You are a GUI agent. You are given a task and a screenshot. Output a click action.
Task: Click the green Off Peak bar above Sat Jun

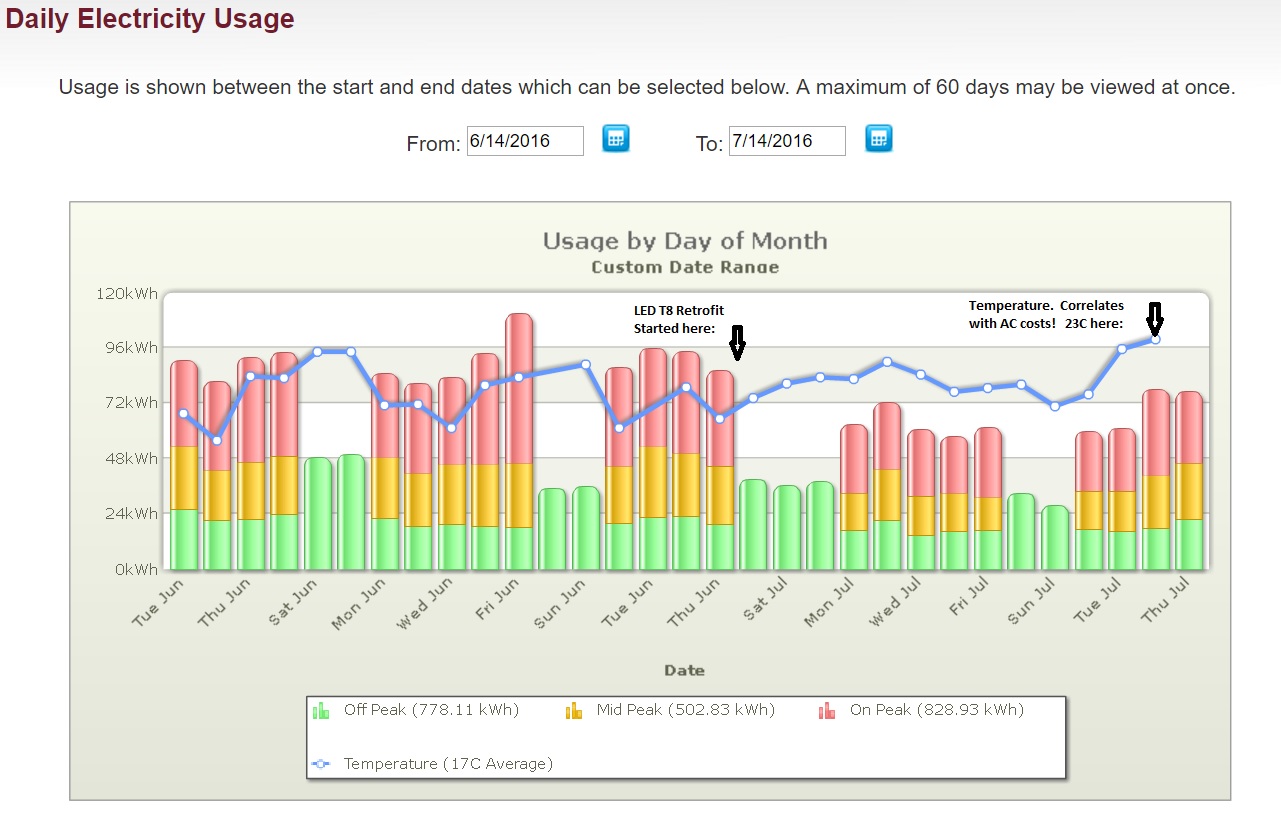[x=317, y=513]
